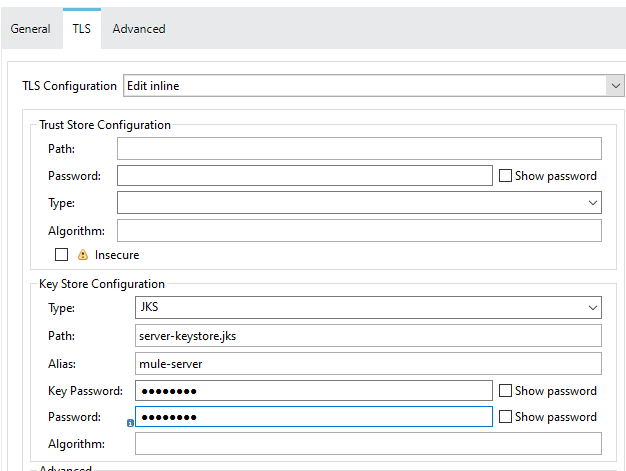Tick Show password for Key Store Password
Screen dimensions: 626x471
tap(505, 417)
